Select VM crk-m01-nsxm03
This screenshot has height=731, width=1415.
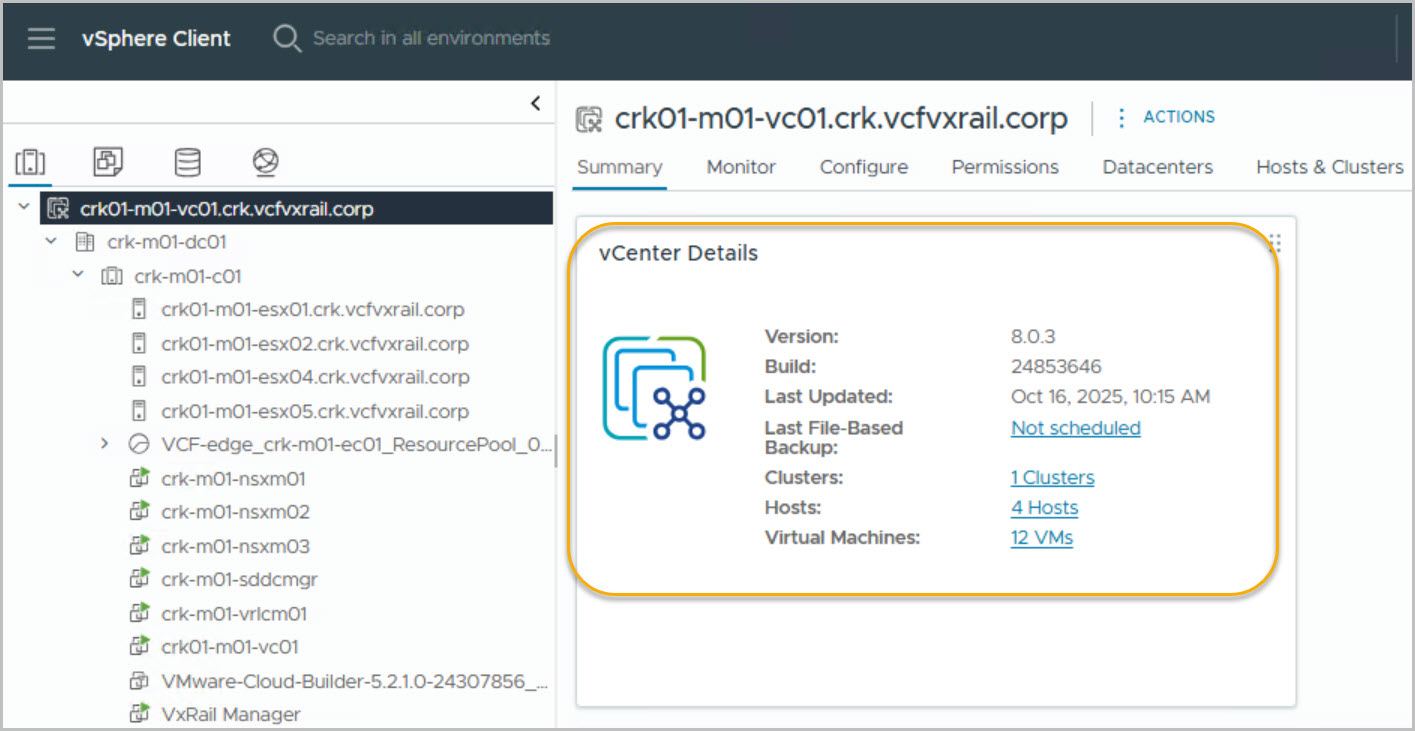(x=235, y=546)
